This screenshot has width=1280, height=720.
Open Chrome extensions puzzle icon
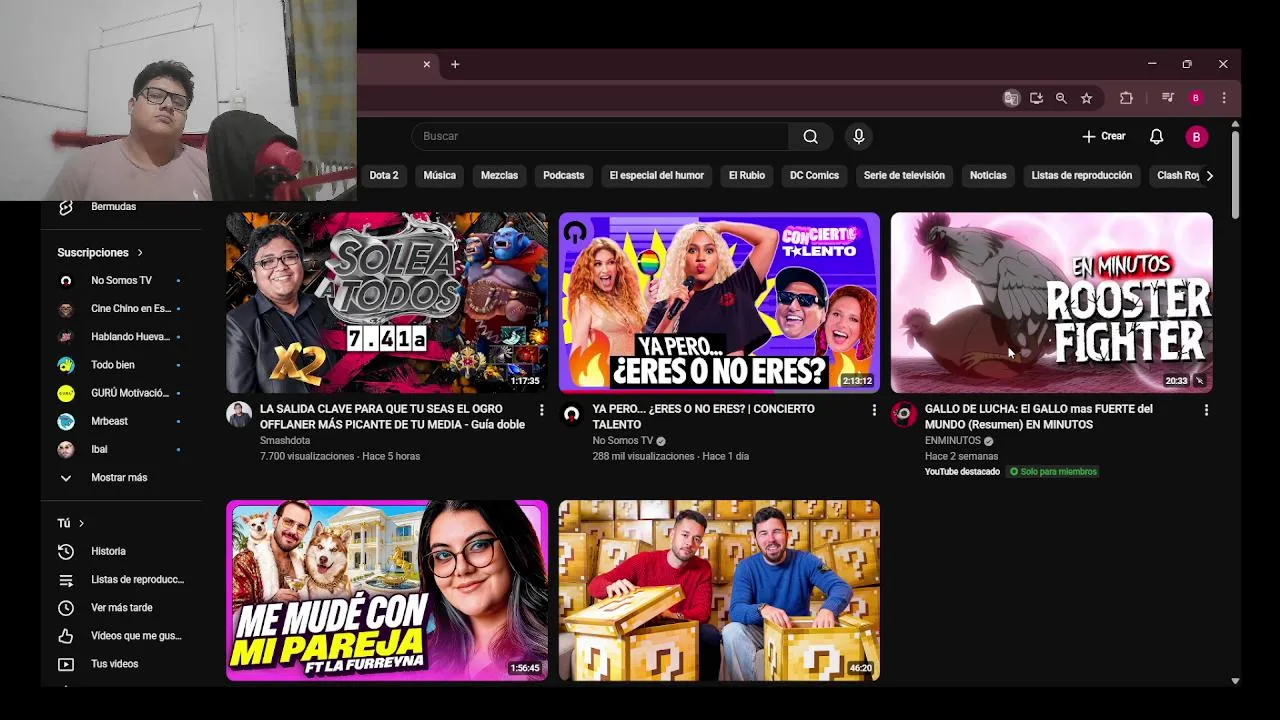[1126, 98]
